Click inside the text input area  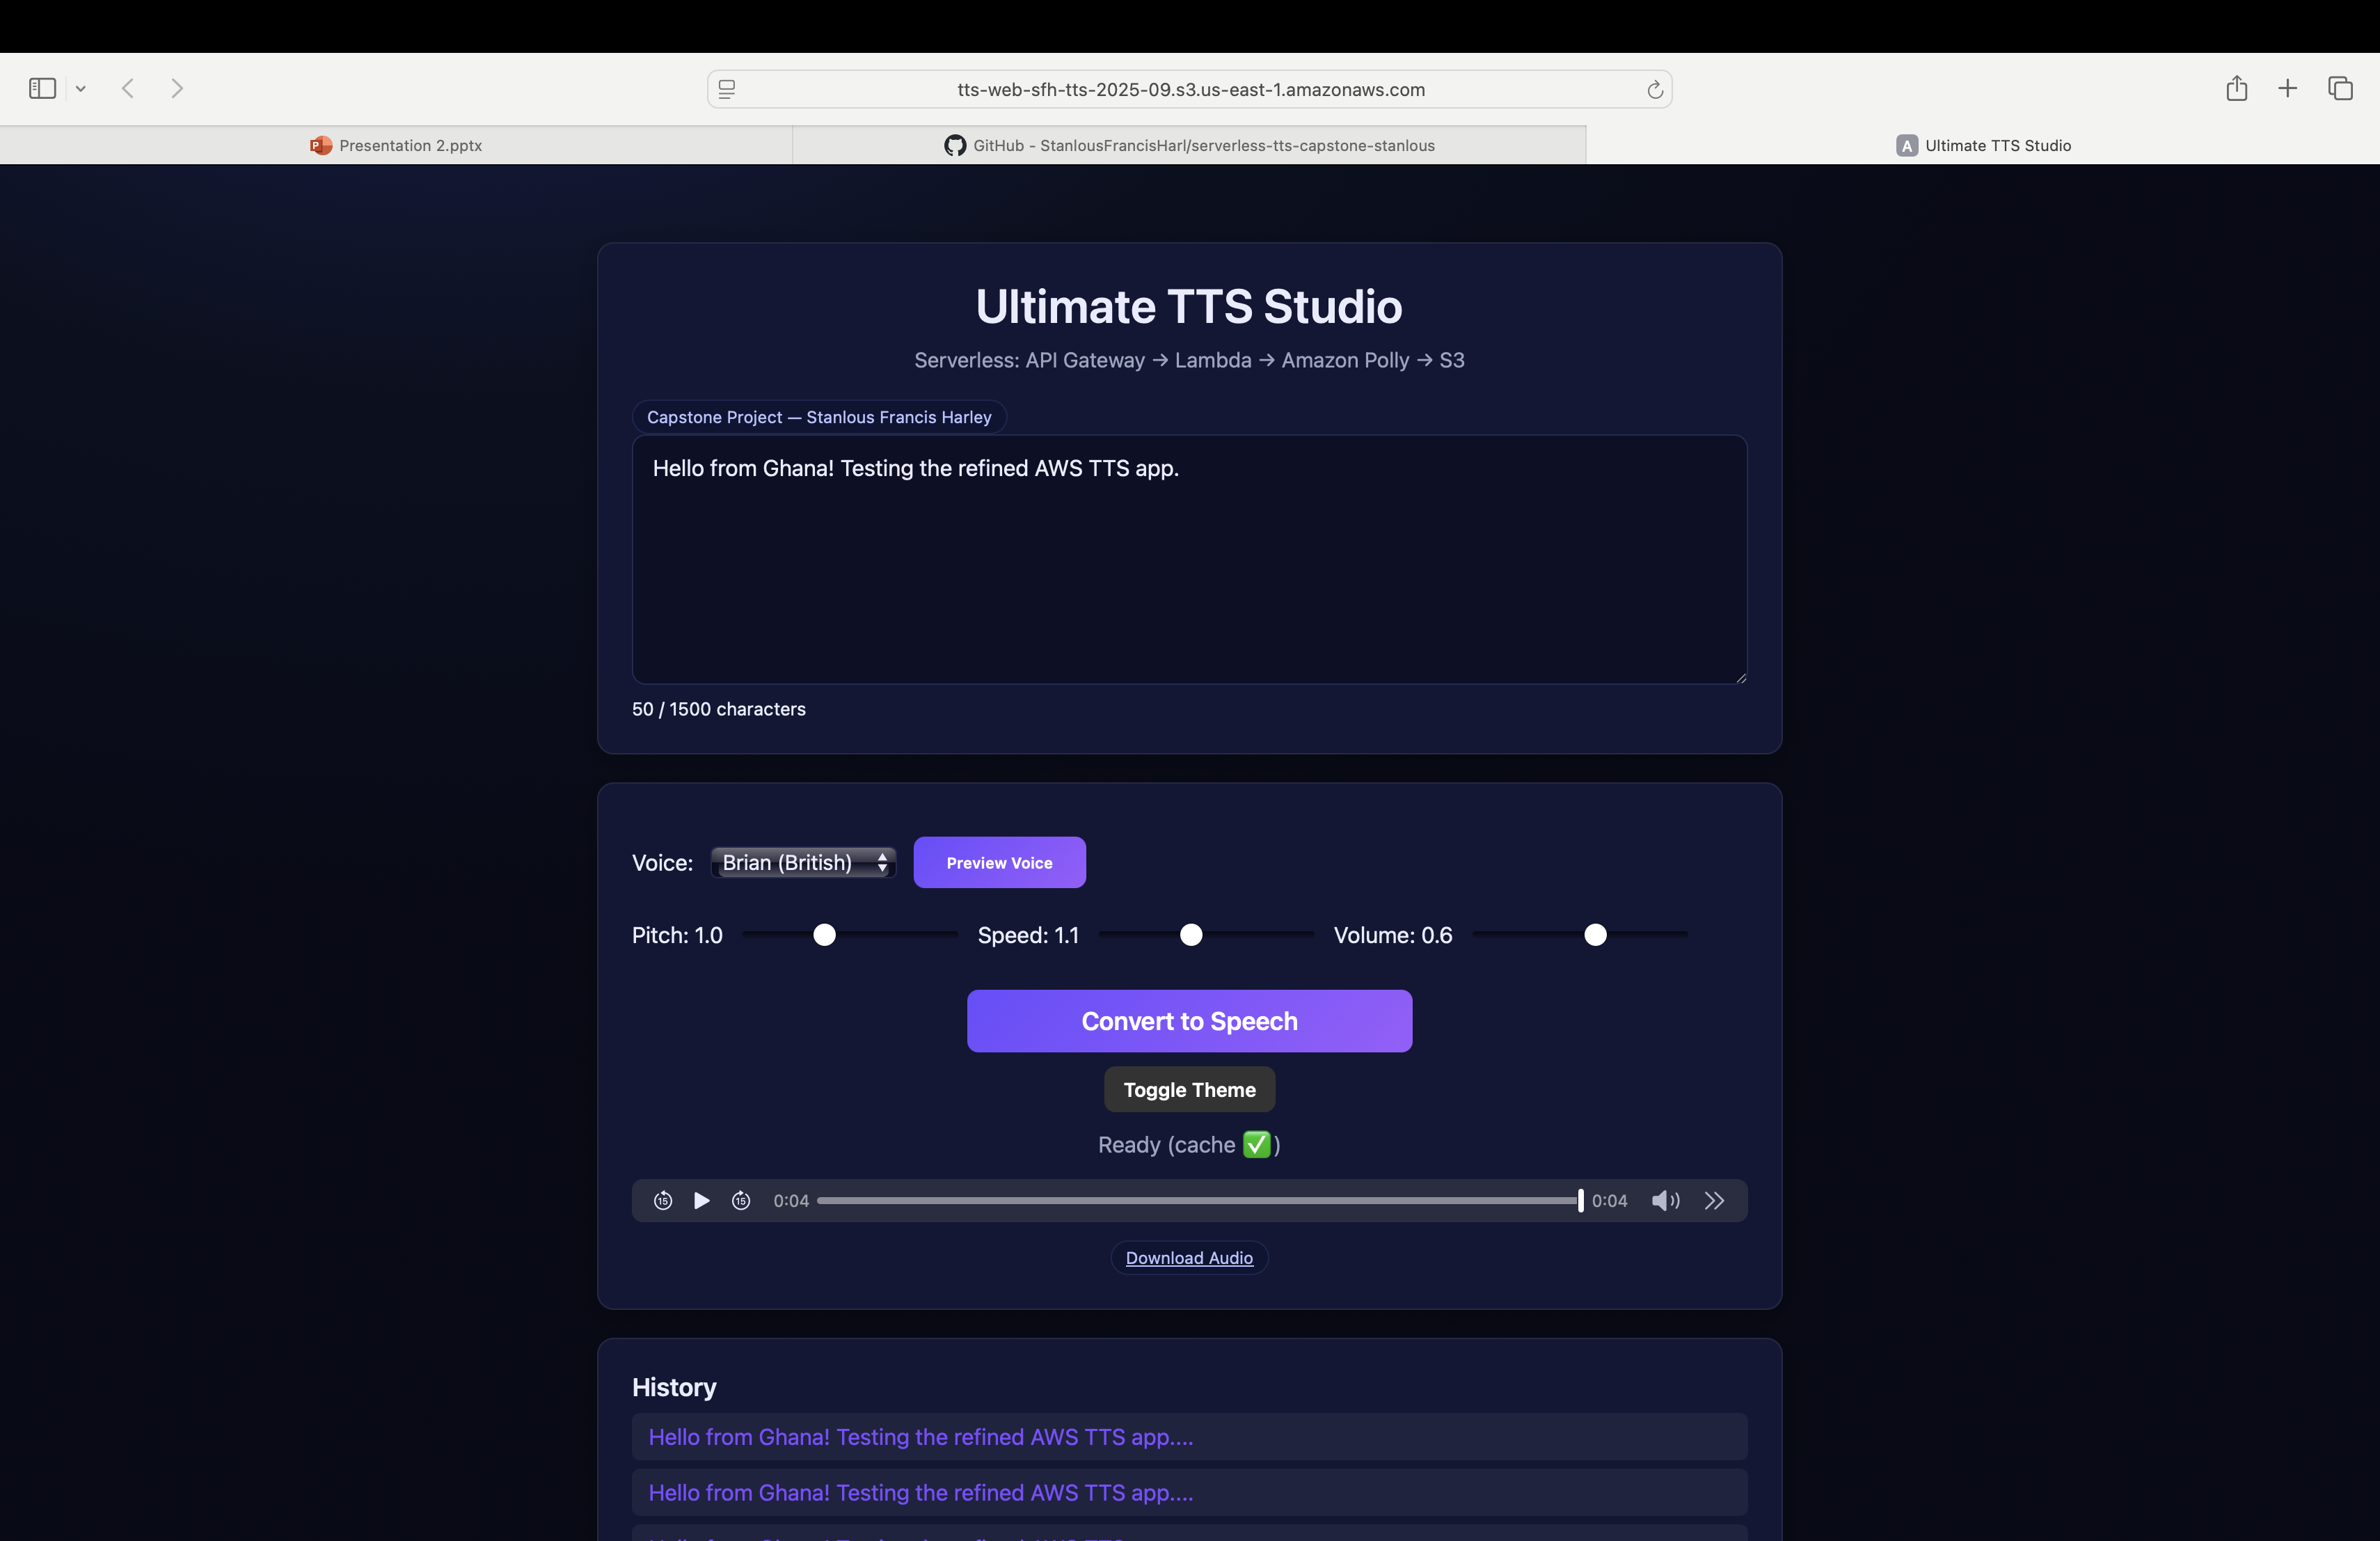1189,560
